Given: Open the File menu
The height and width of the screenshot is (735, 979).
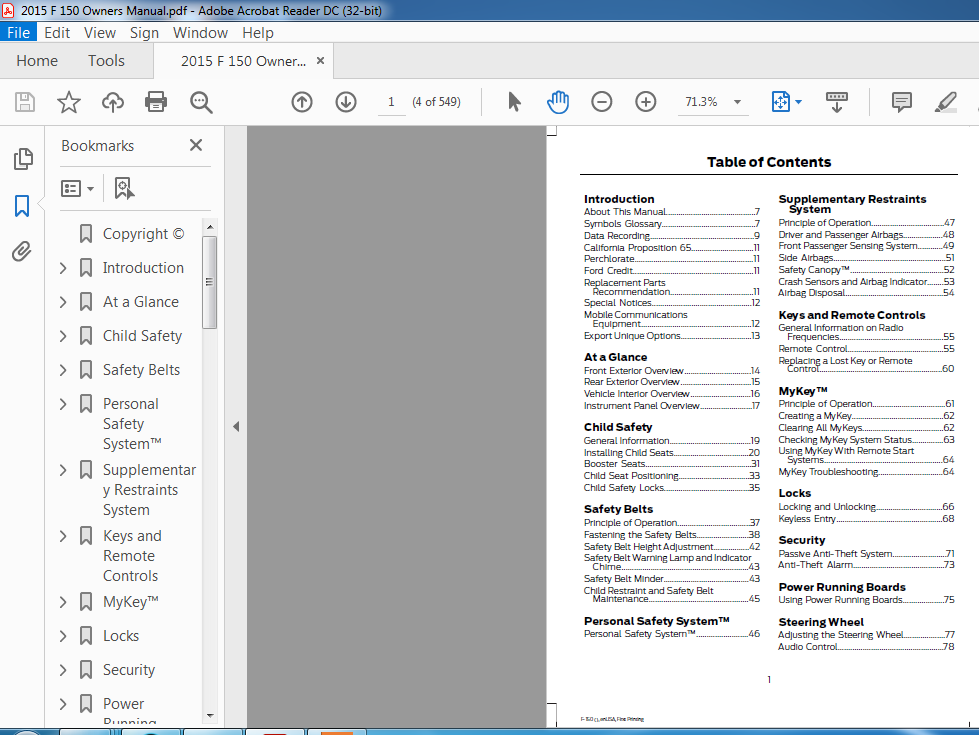Looking at the screenshot, I should 19,32.
